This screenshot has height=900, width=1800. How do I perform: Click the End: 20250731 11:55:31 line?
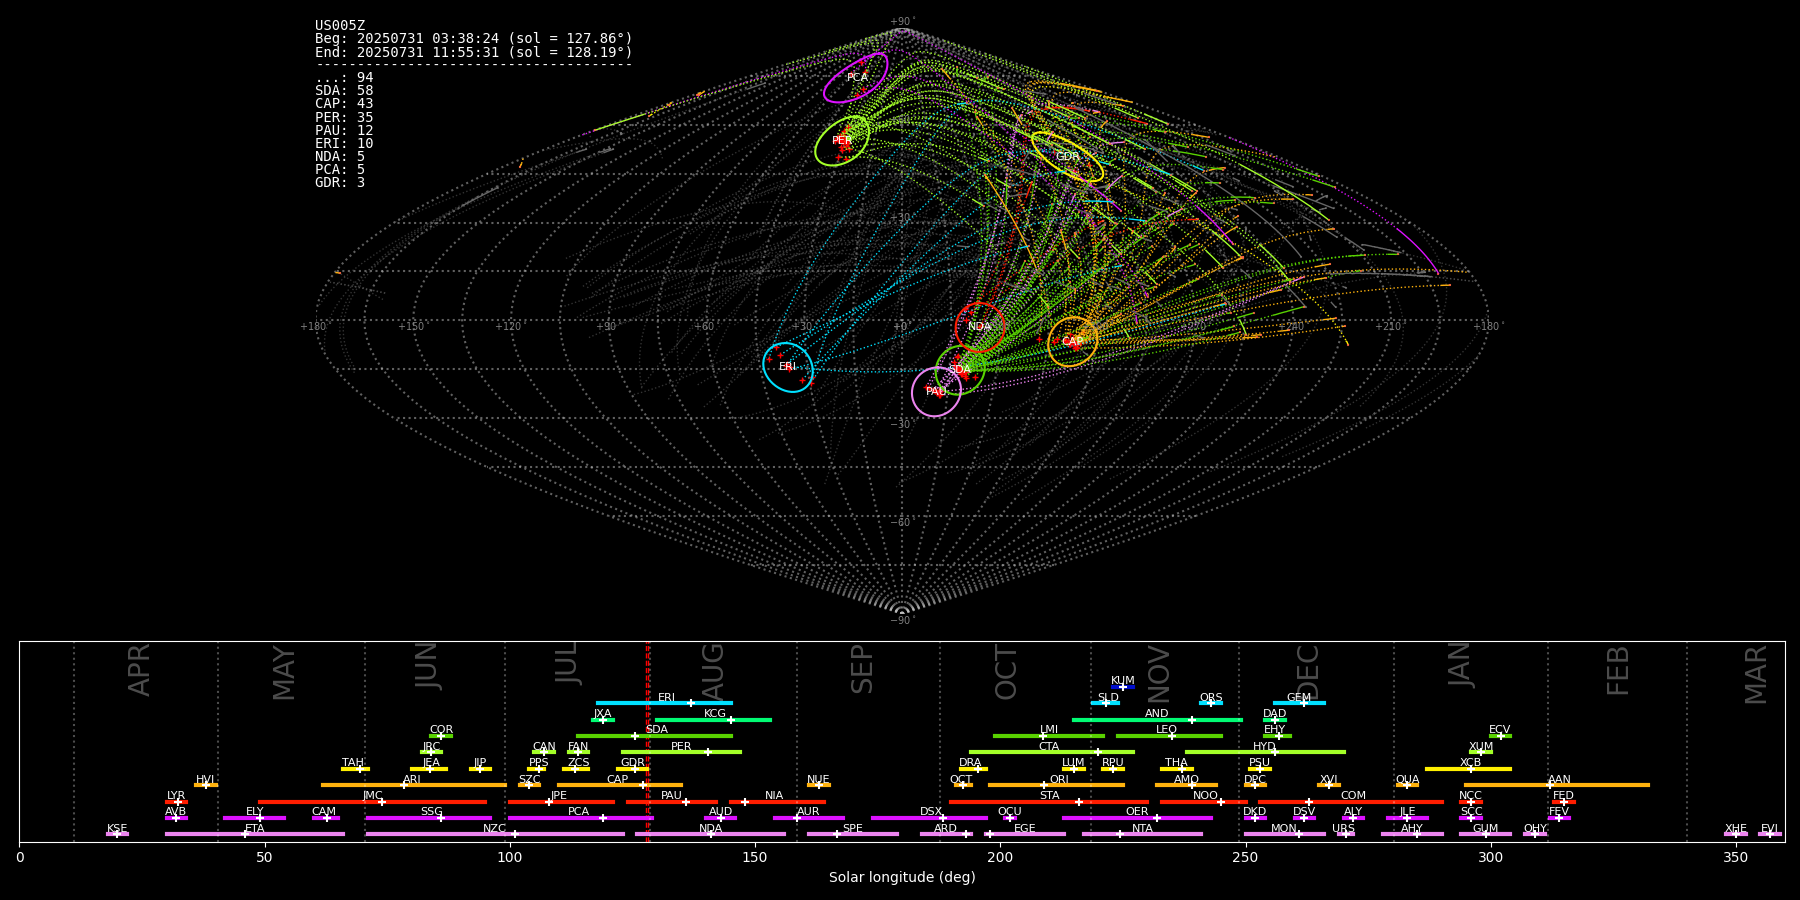click(474, 52)
